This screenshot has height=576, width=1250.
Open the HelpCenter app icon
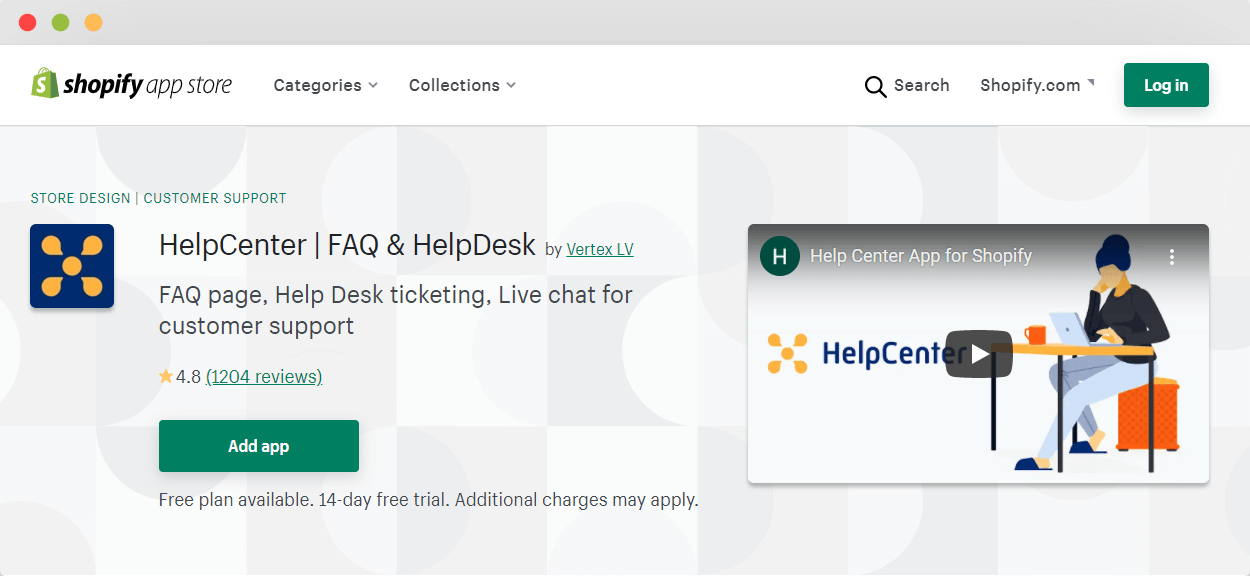[72, 266]
